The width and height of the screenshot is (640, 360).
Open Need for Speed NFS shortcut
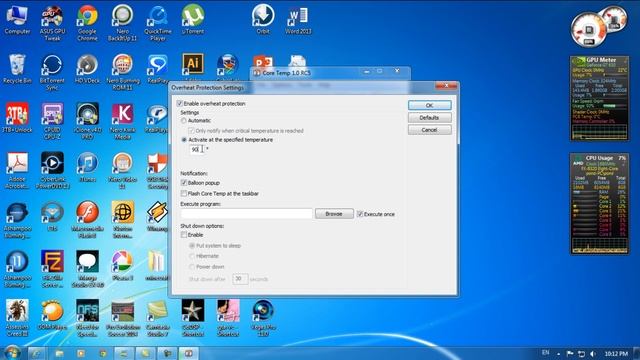pos(87,318)
